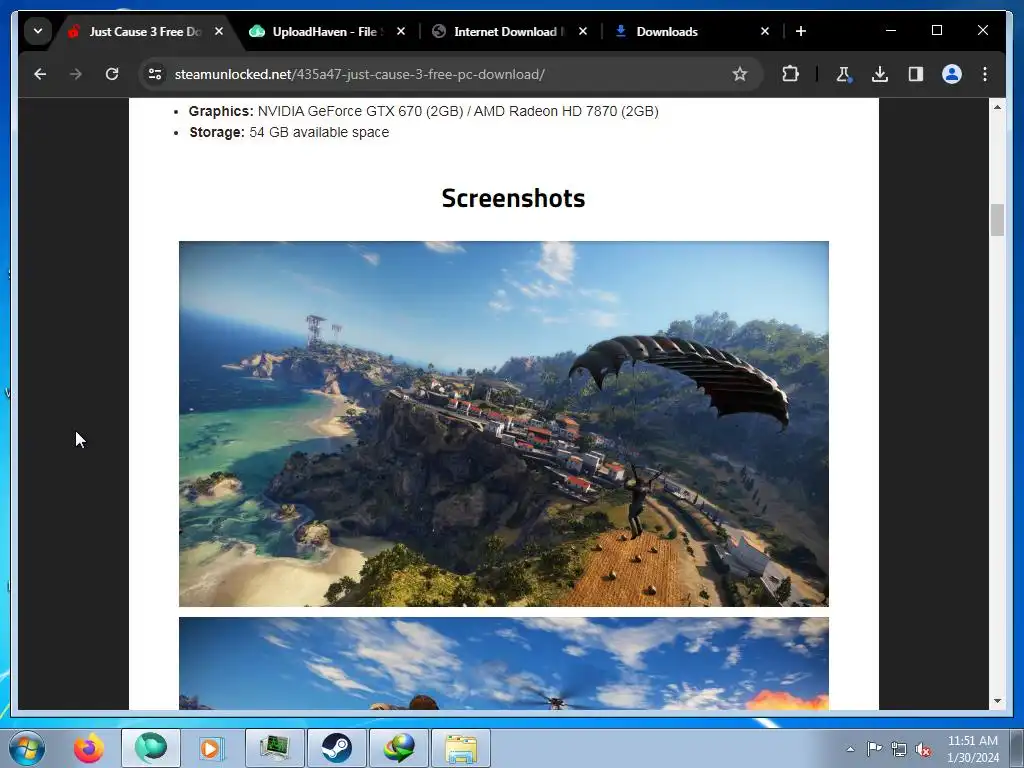Screen dimensions: 1024x768
Task: Click the forward navigation arrow
Action: pyautogui.click(x=76, y=74)
